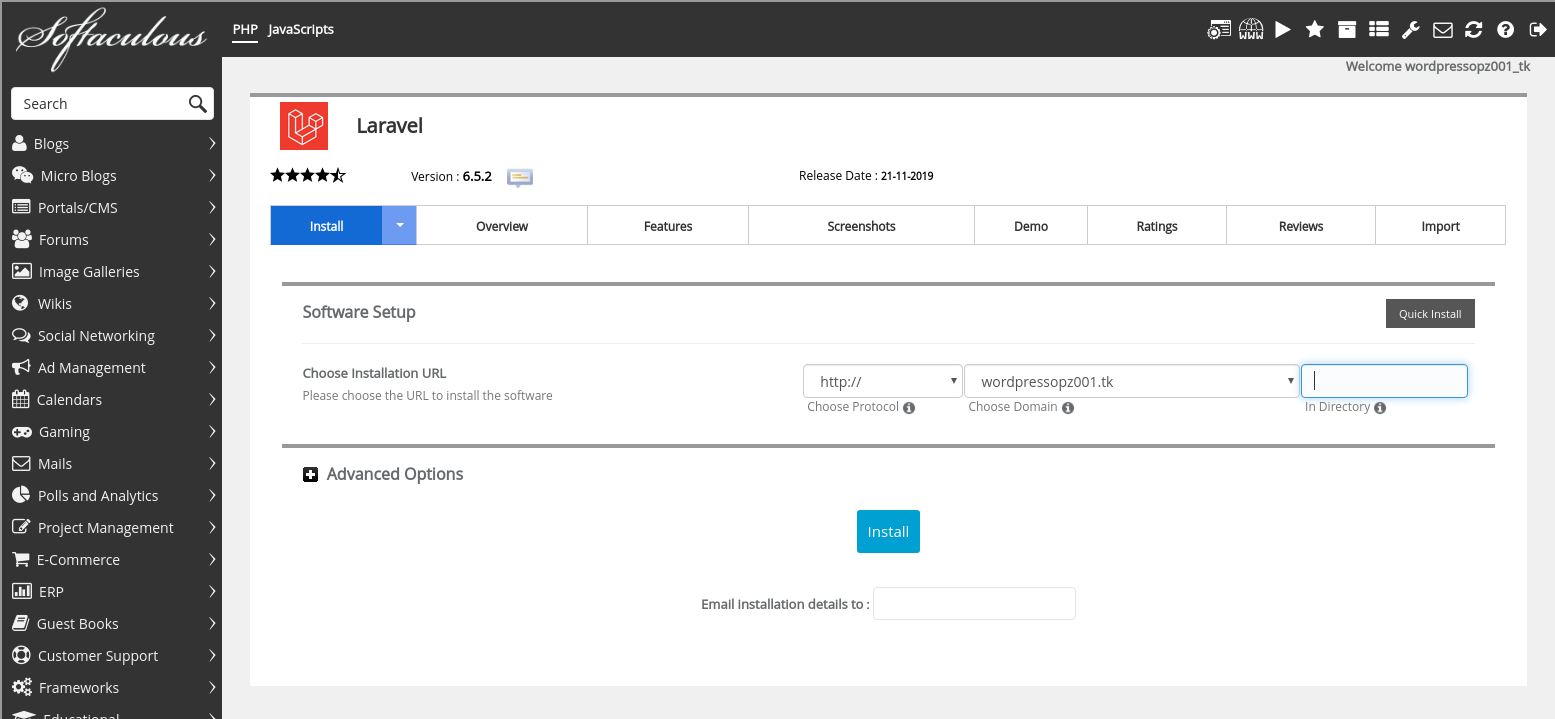Viewport: 1555px width, 719px height.
Task: Open the Screenshots tab
Action: [x=861, y=226]
